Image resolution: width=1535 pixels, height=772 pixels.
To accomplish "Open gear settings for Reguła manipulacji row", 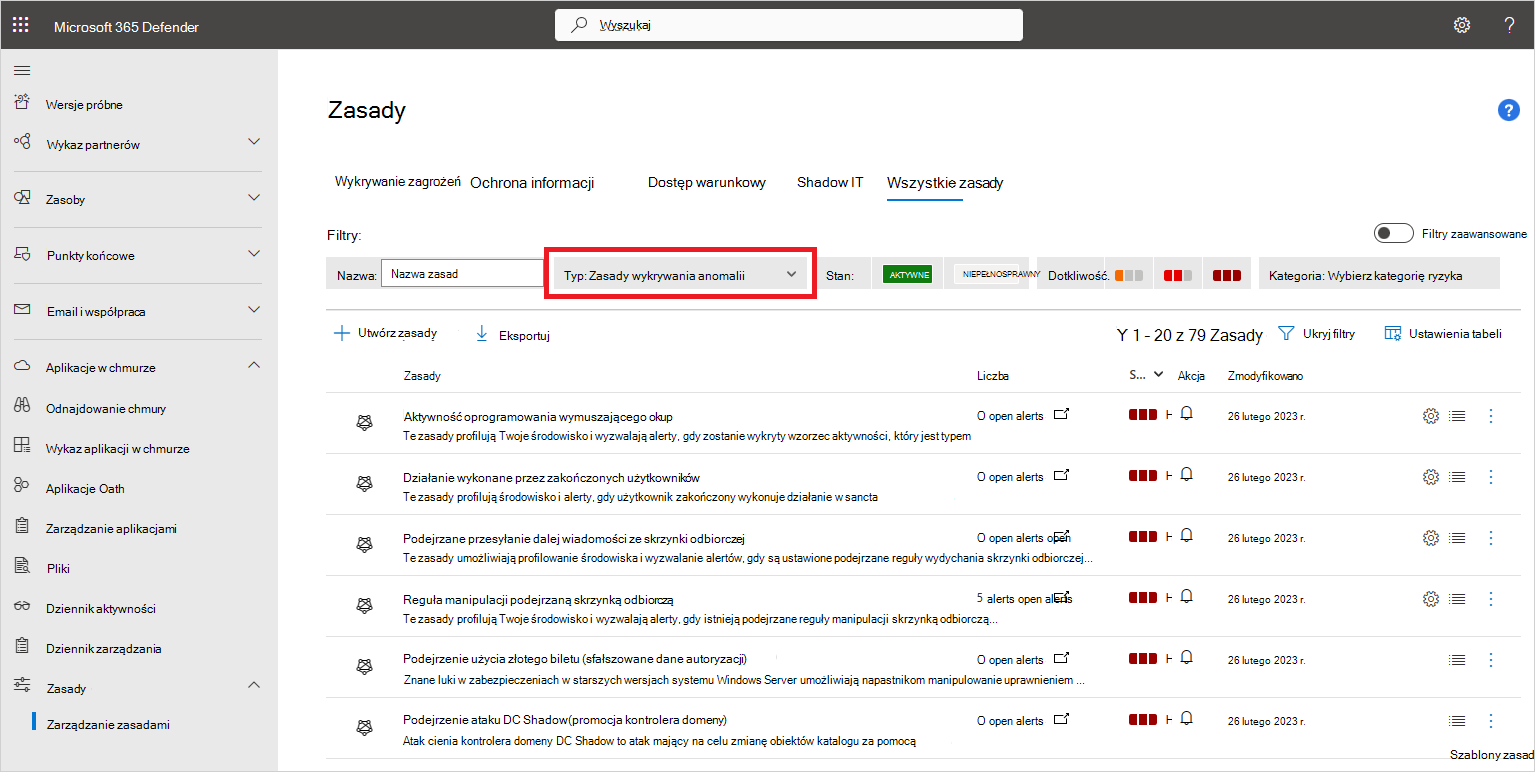I will point(1430,599).
